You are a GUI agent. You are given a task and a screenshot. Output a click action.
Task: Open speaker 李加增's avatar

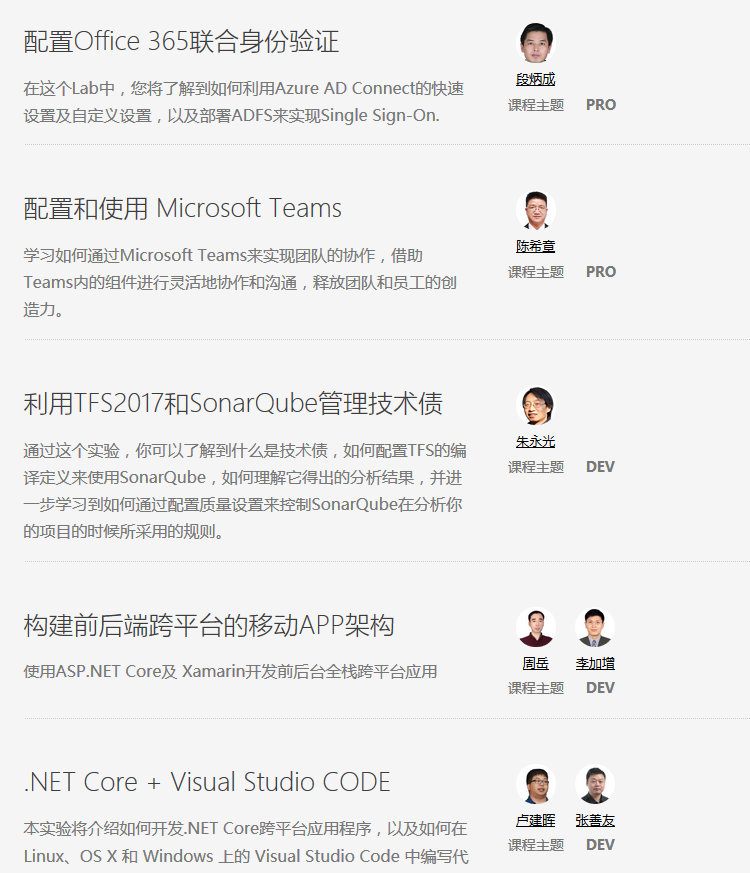click(x=595, y=627)
